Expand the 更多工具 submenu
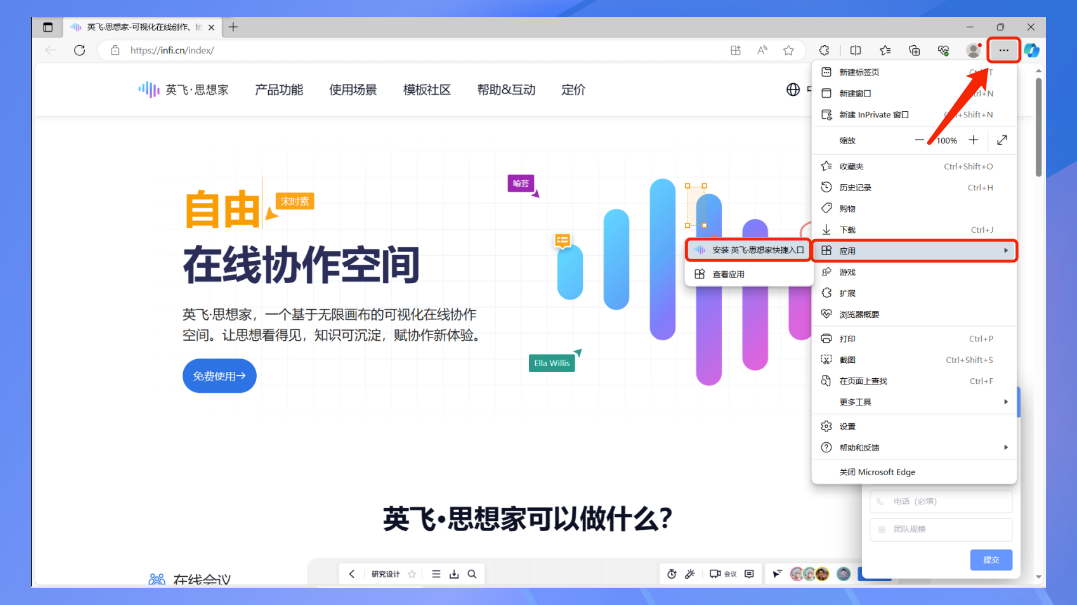Screen dimensions: 1077x605 click(914, 402)
